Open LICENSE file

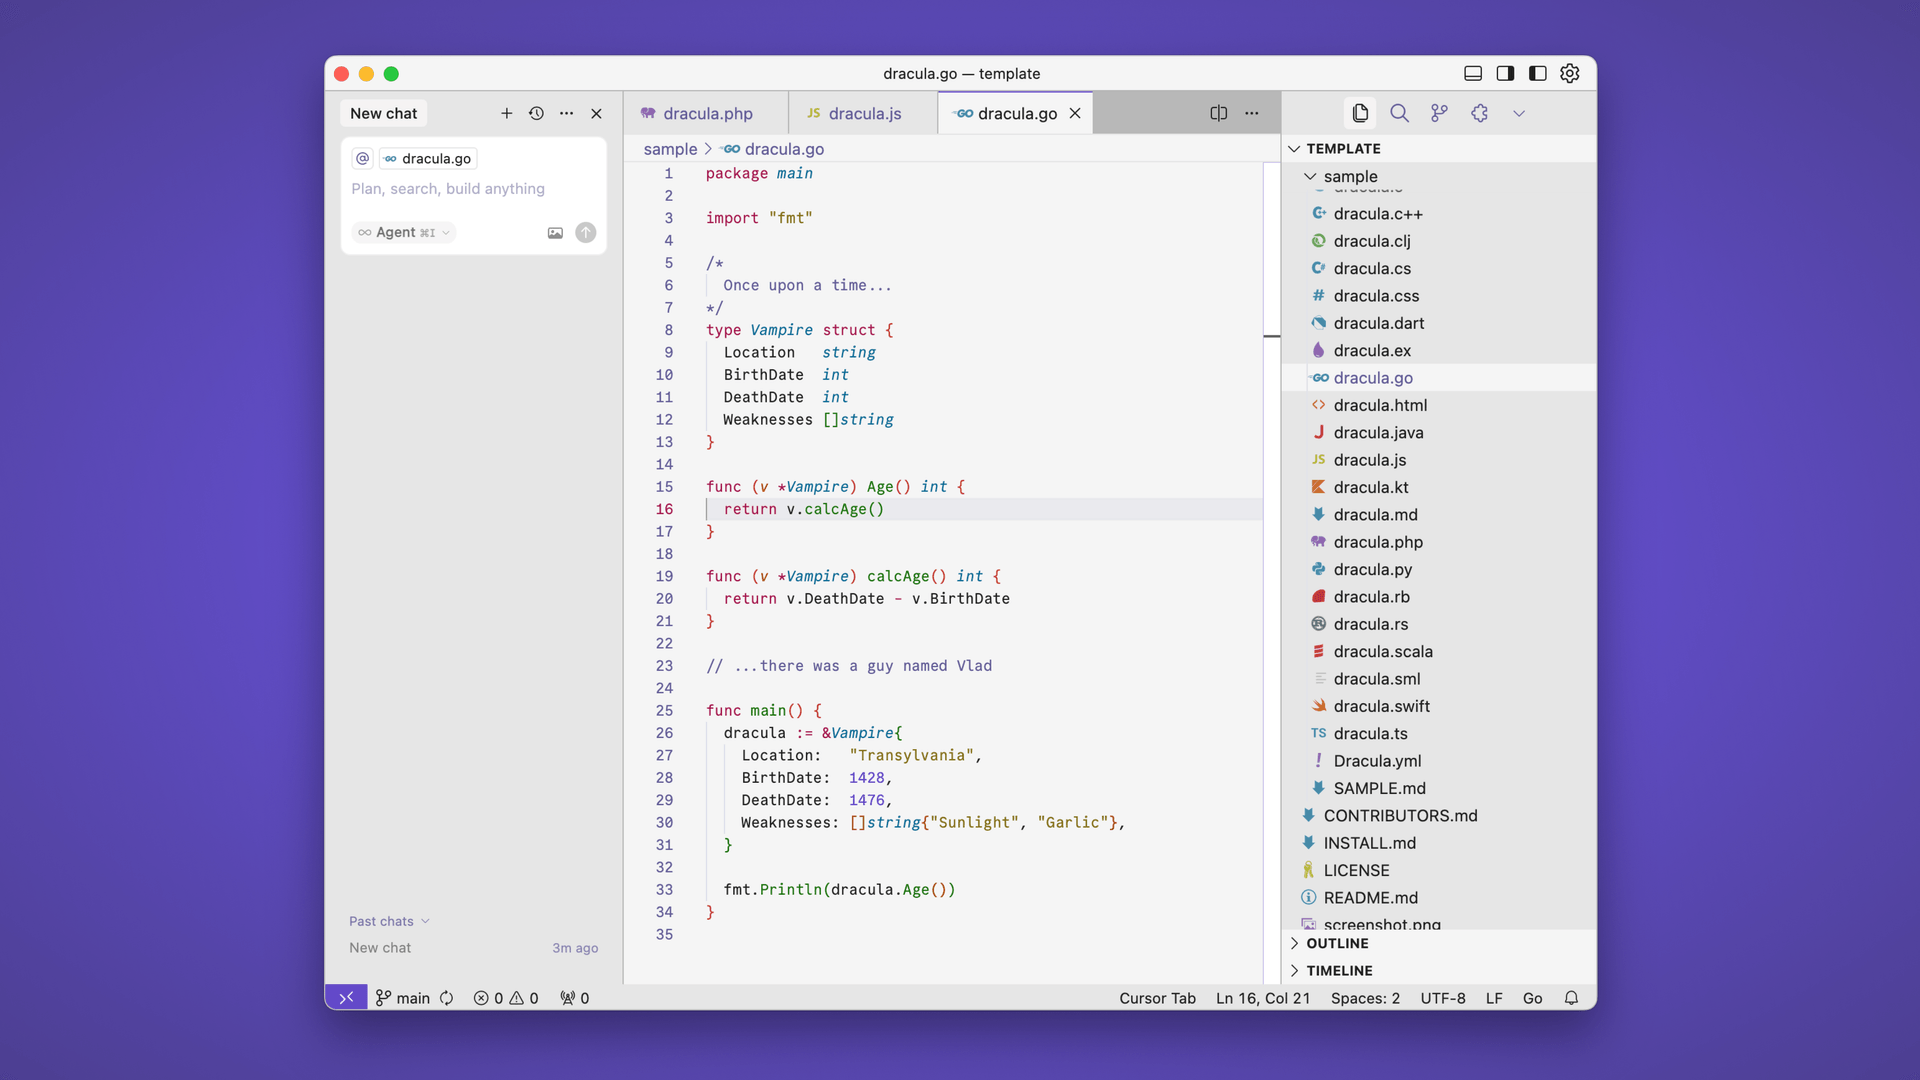pos(1439,870)
